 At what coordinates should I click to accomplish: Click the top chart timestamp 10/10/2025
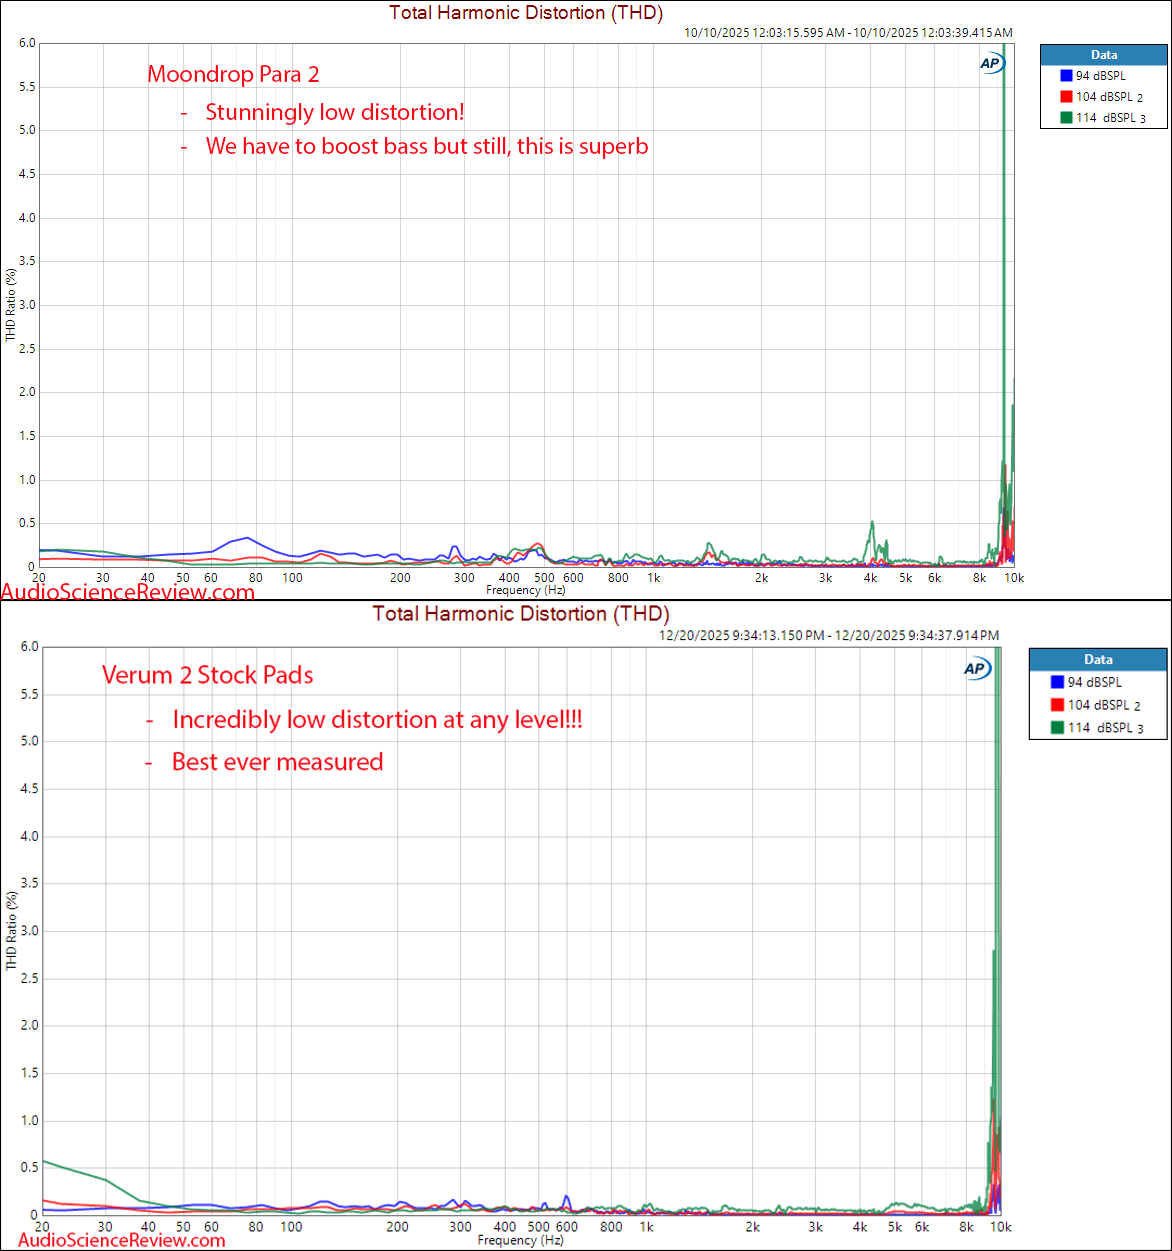click(848, 33)
